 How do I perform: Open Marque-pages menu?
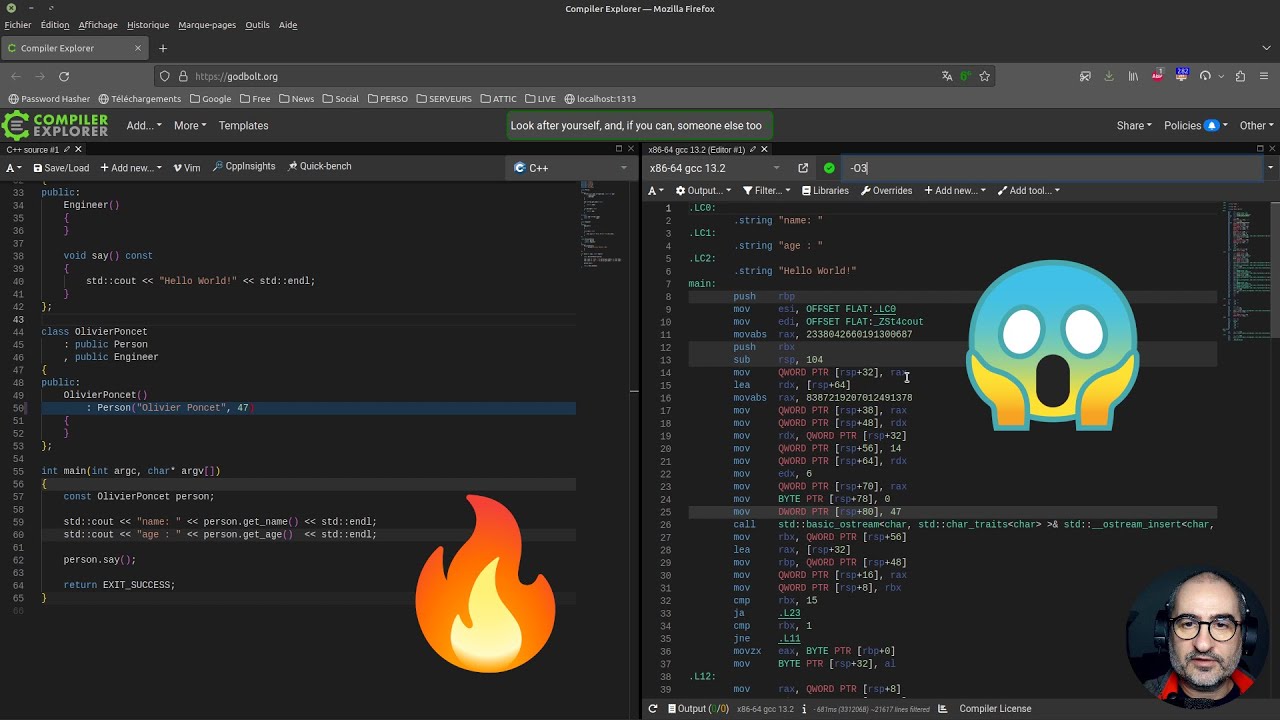(x=207, y=25)
